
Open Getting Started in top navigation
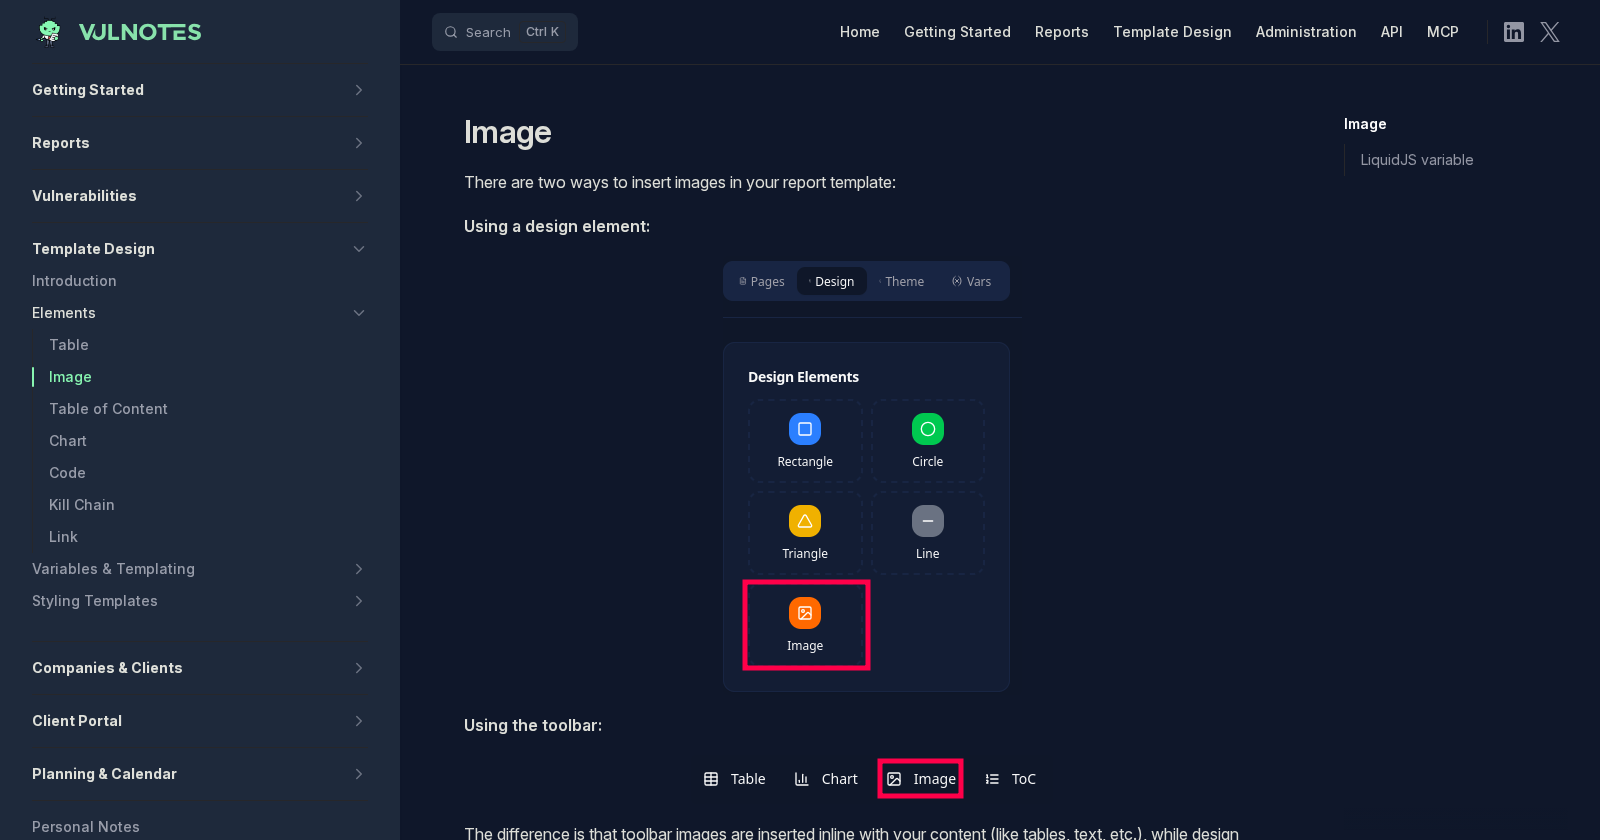point(957,32)
